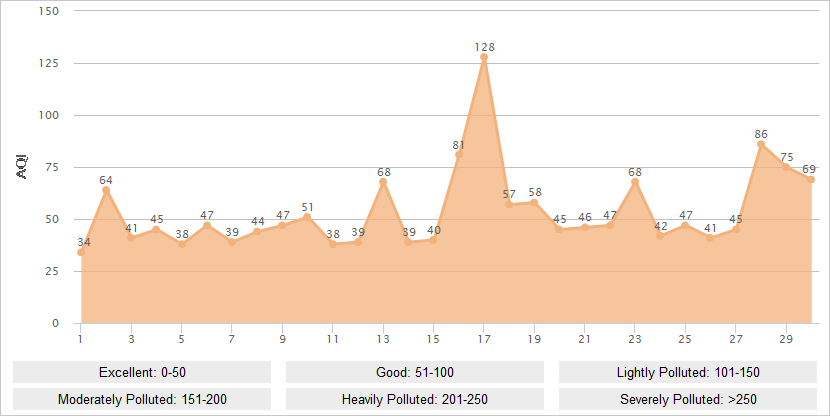Select the Moderately Polluted: 151-200 legend box
Screen dimensions: 830x416
[142, 399]
